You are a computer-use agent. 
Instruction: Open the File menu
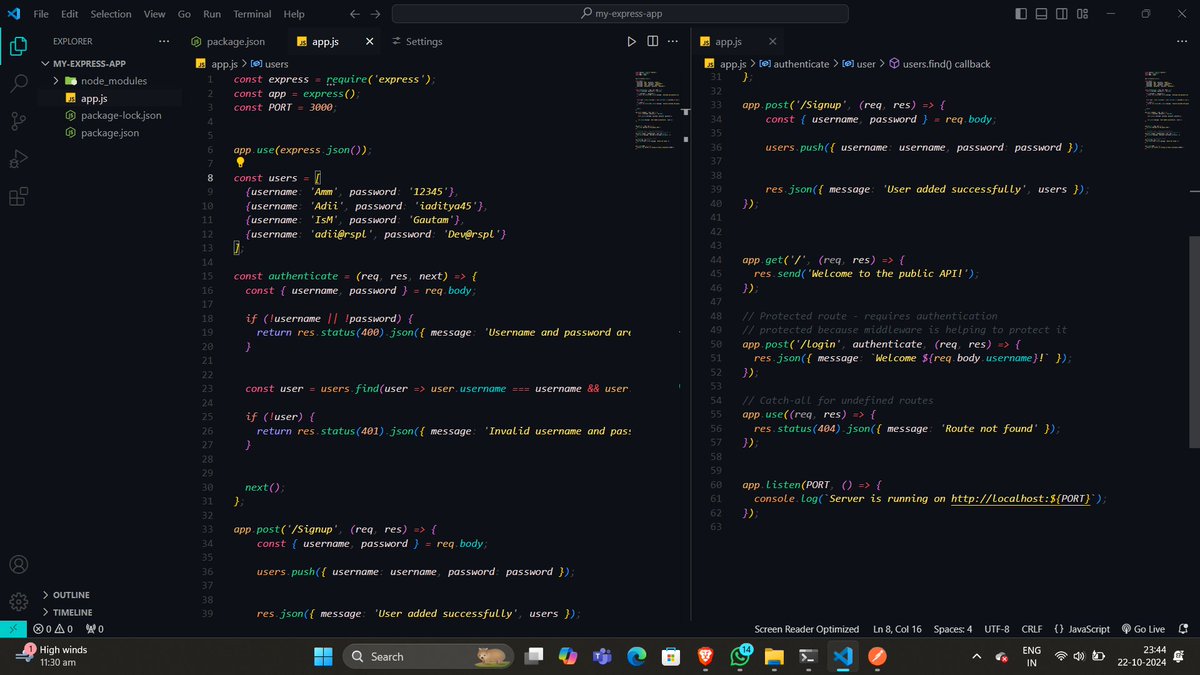(x=42, y=14)
